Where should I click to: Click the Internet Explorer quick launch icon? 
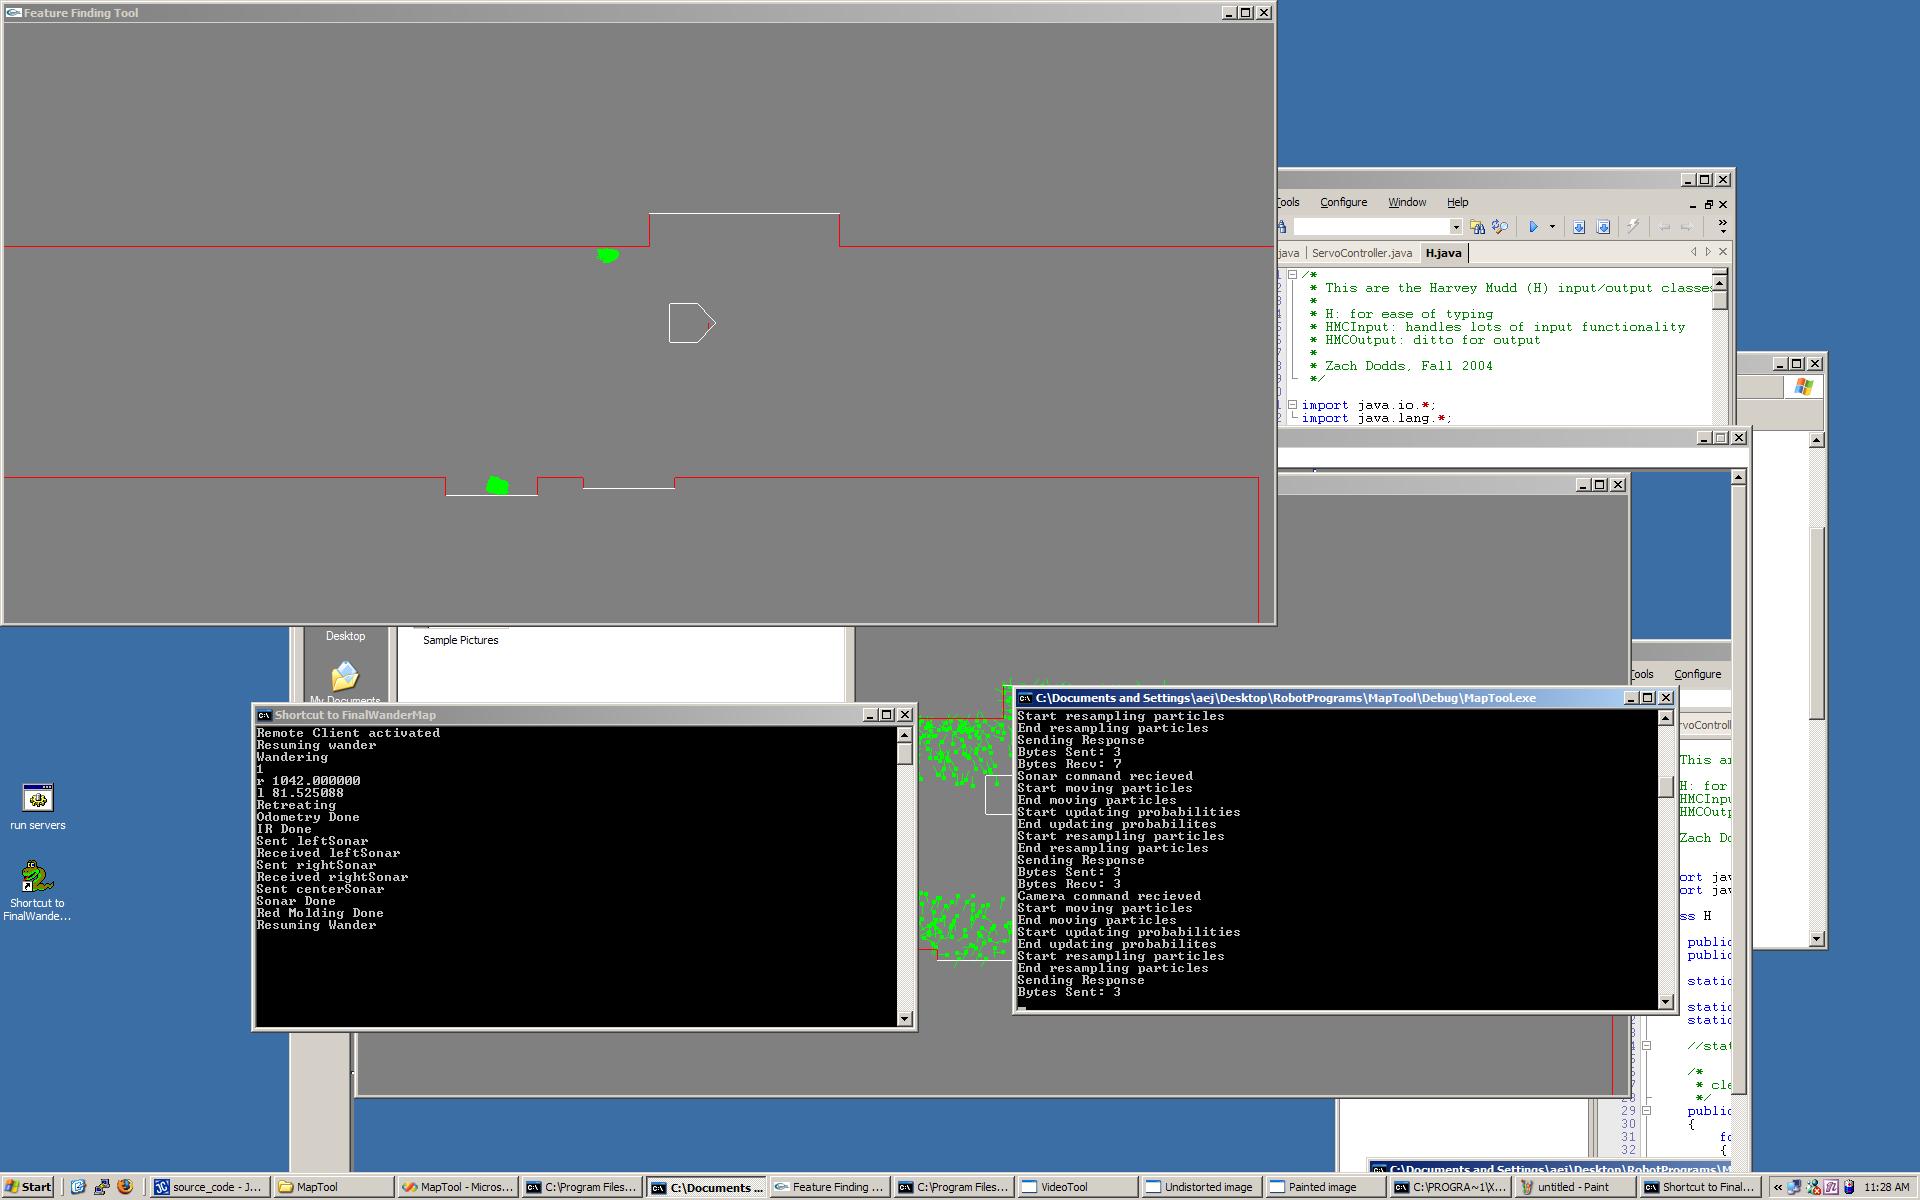pyautogui.click(x=78, y=1187)
